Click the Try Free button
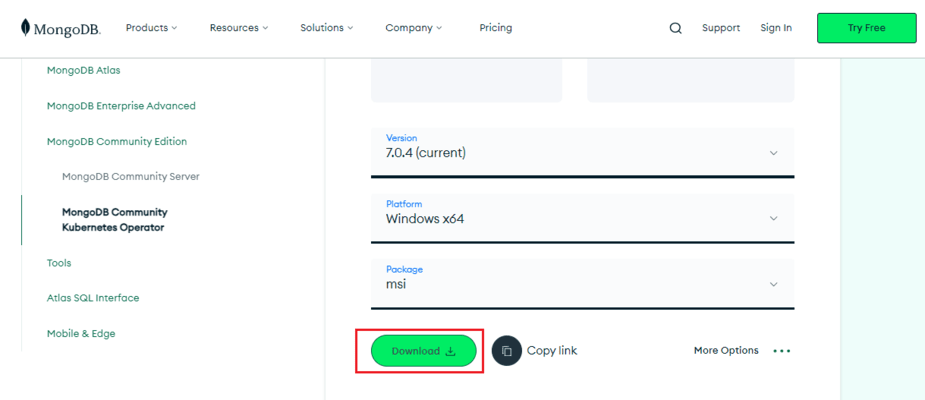The width and height of the screenshot is (925, 400). [x=866, y=28]
